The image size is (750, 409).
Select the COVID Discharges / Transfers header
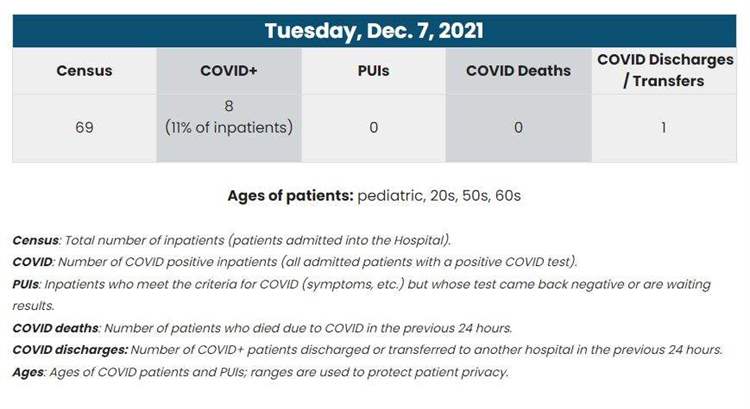pyautogui.click(x=665, y=70)
